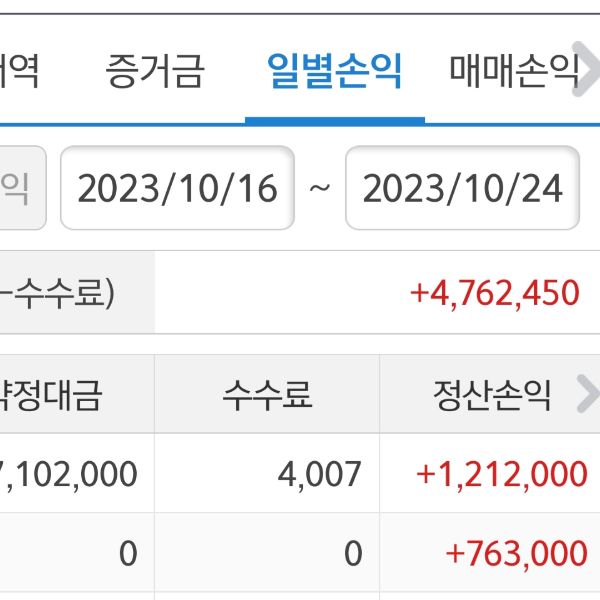Open end date field 2023/10/24
Screen dimensions: 600x600
[x=462, y=188]
